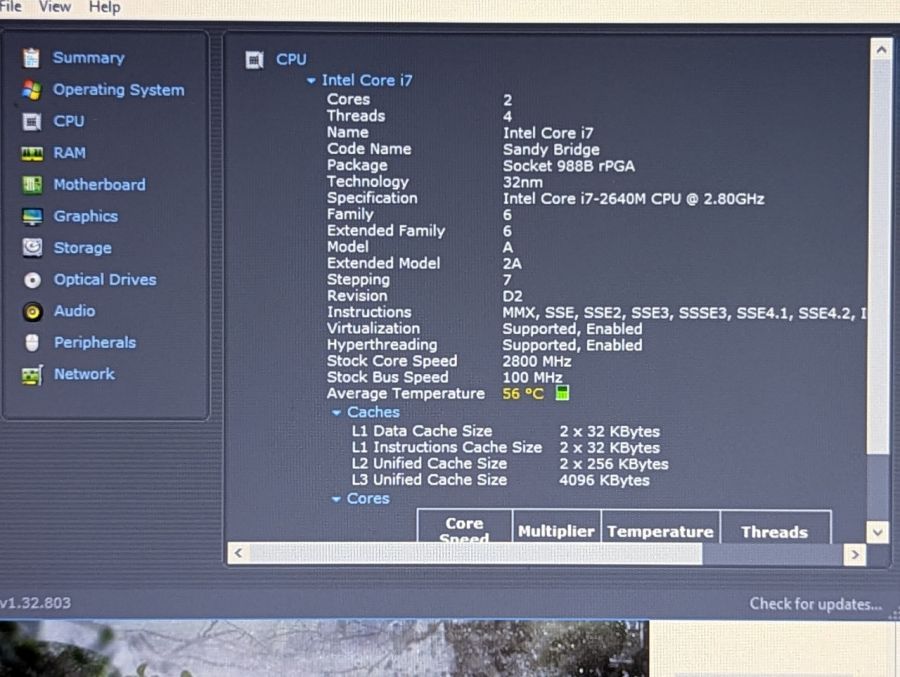Collapse the Caches section arrow
This screenshot has width=900, height=677.
coord(336,412)
